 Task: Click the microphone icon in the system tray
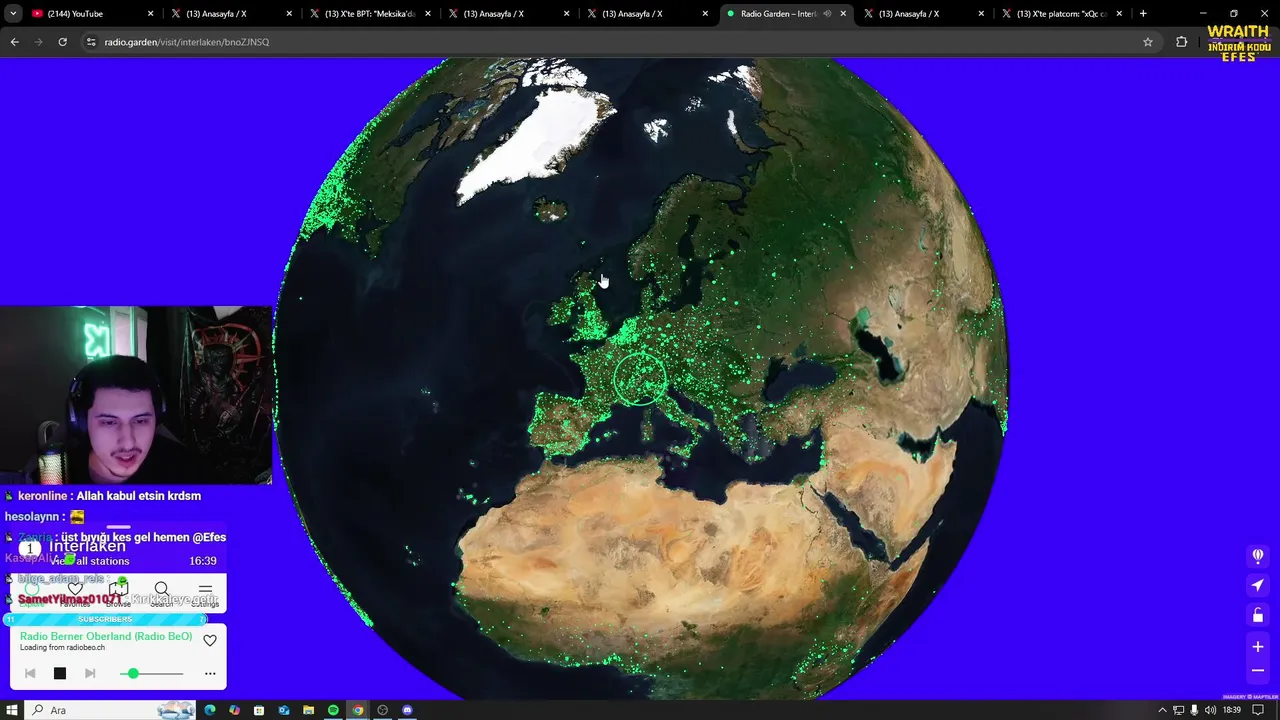1195,710
